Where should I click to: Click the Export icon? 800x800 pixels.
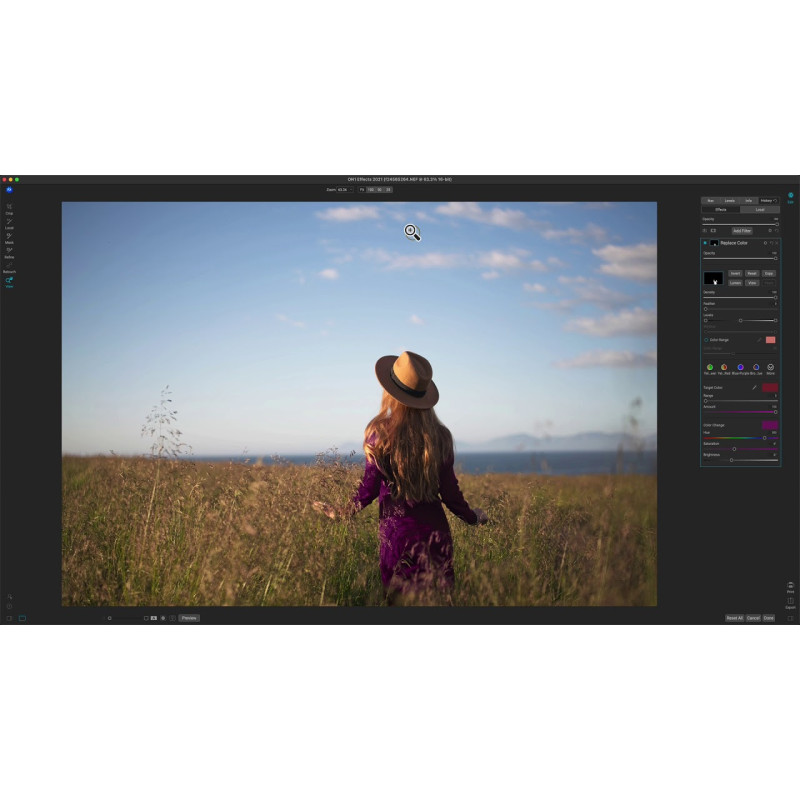coord(790,602)
